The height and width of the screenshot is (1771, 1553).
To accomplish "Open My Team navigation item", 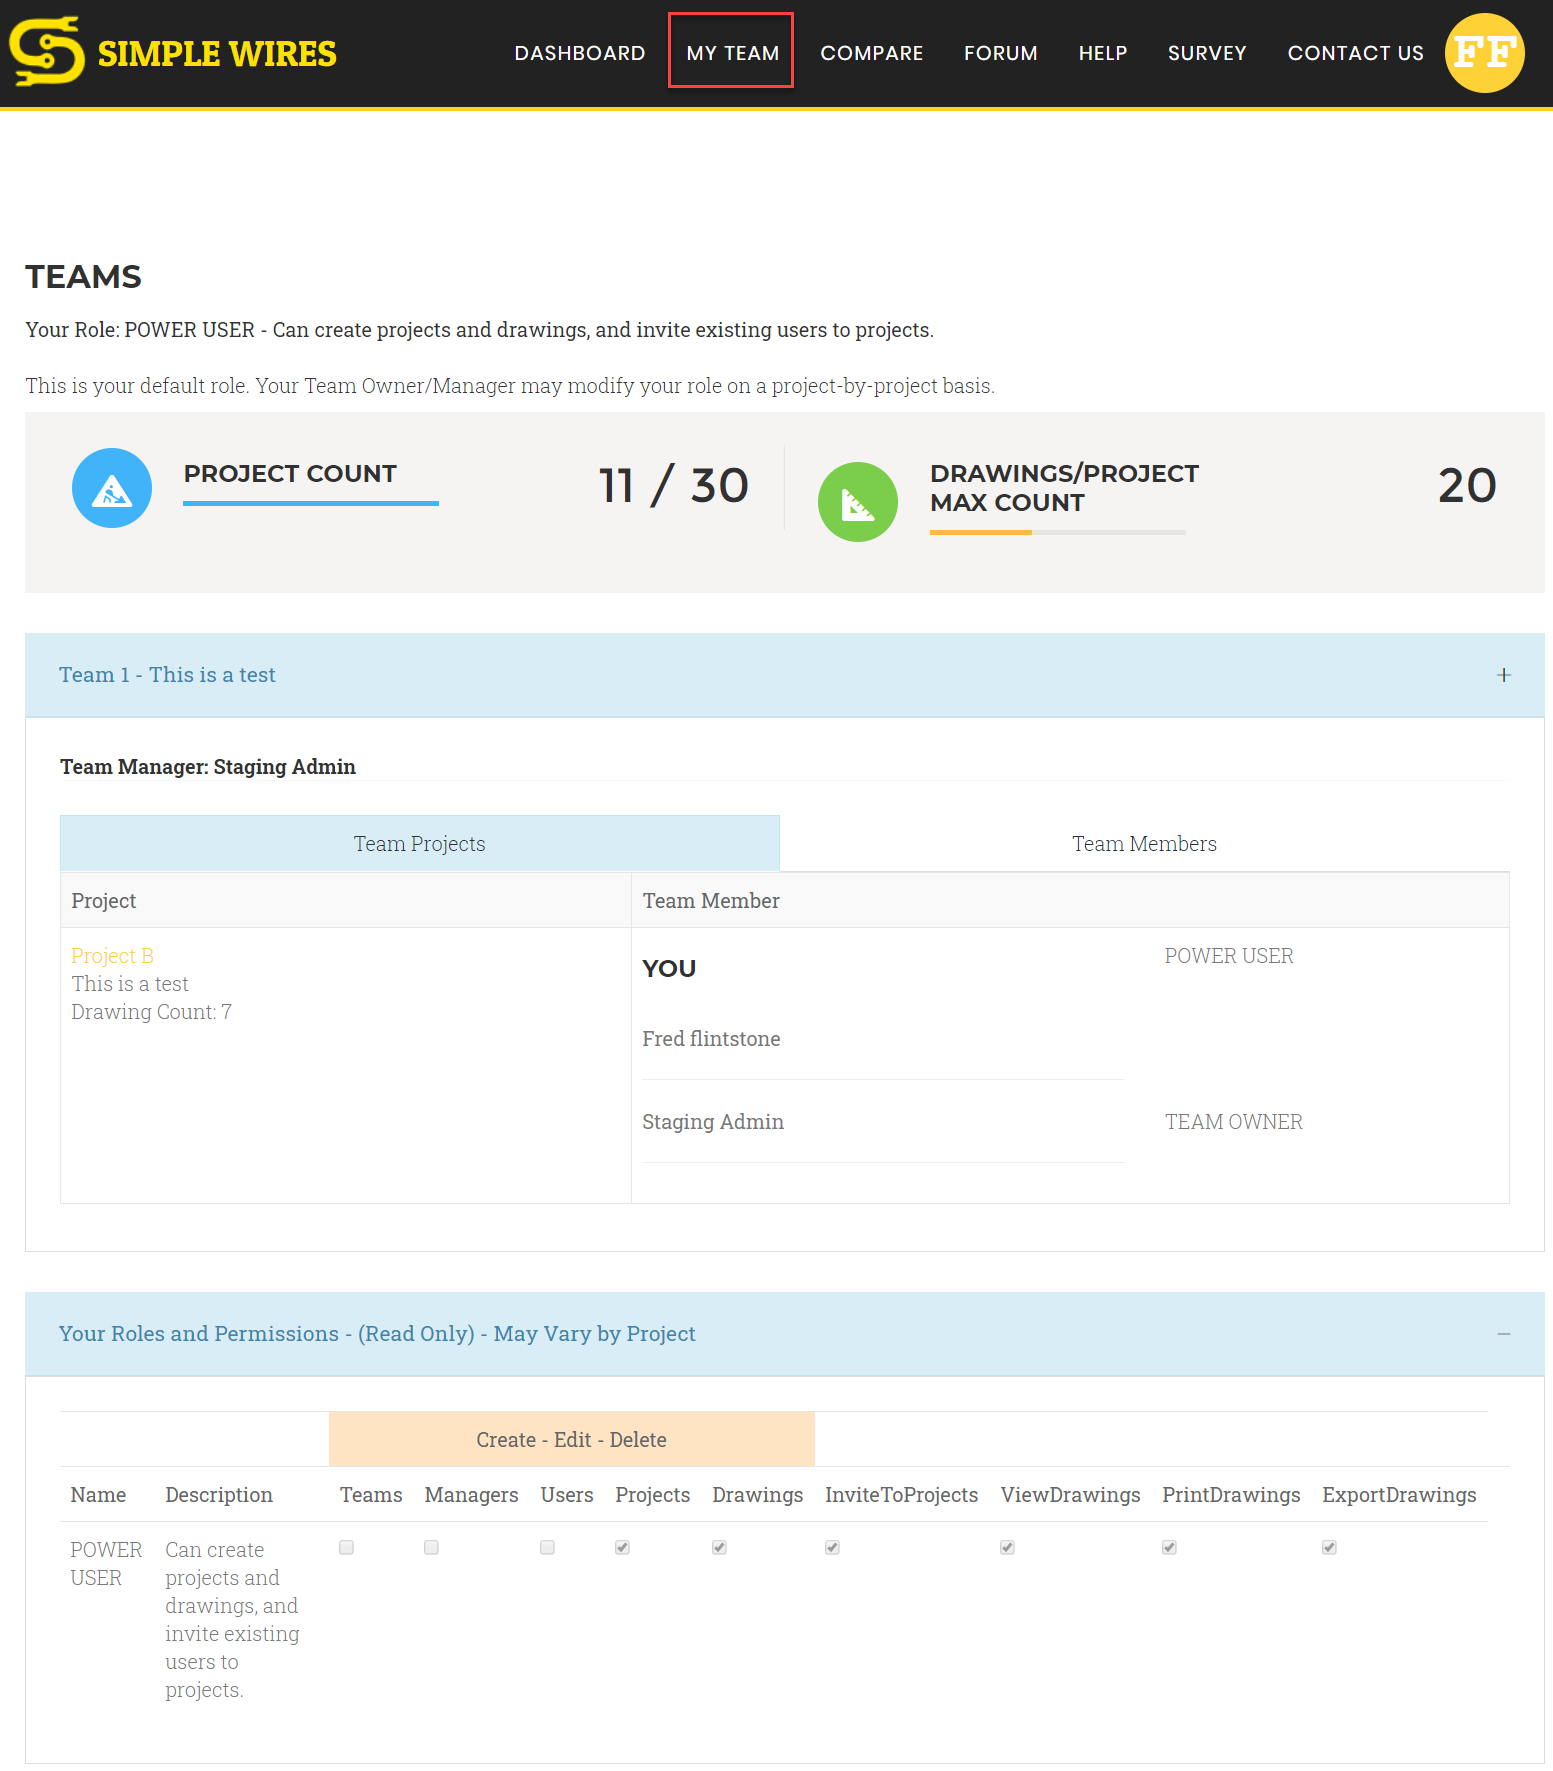I will [732, 53].
